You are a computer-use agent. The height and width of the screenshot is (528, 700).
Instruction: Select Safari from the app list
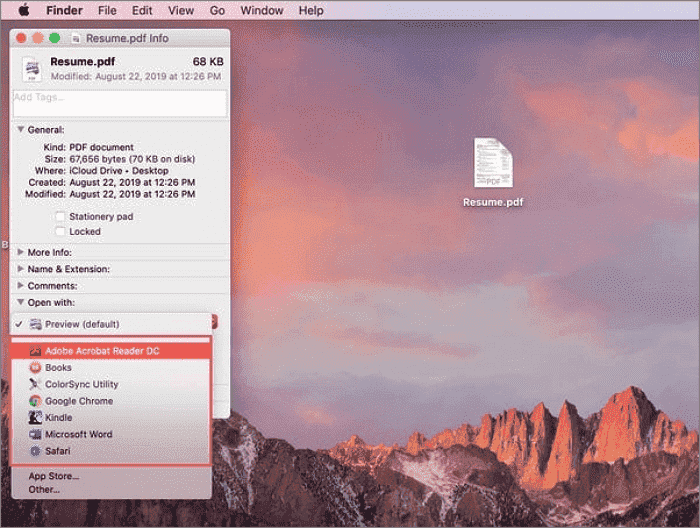click(111, 451)
